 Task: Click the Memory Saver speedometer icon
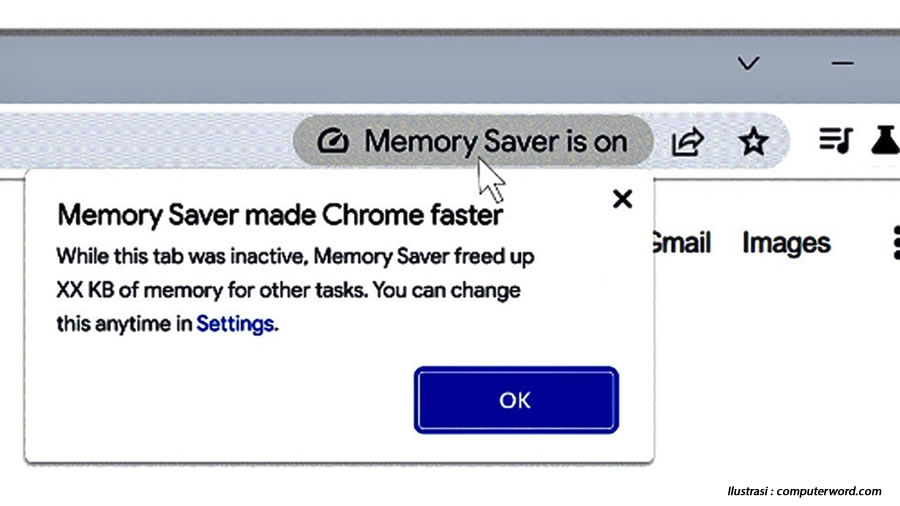click(x=333, y=141)
